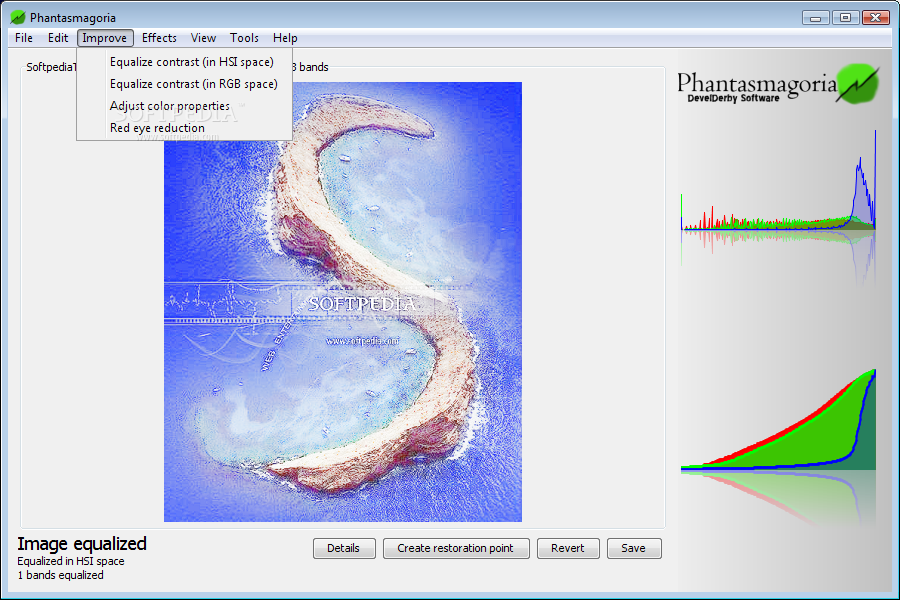Click the equalized island image preview
This screenshot has height=600, width=900.
tap(343, 302)
